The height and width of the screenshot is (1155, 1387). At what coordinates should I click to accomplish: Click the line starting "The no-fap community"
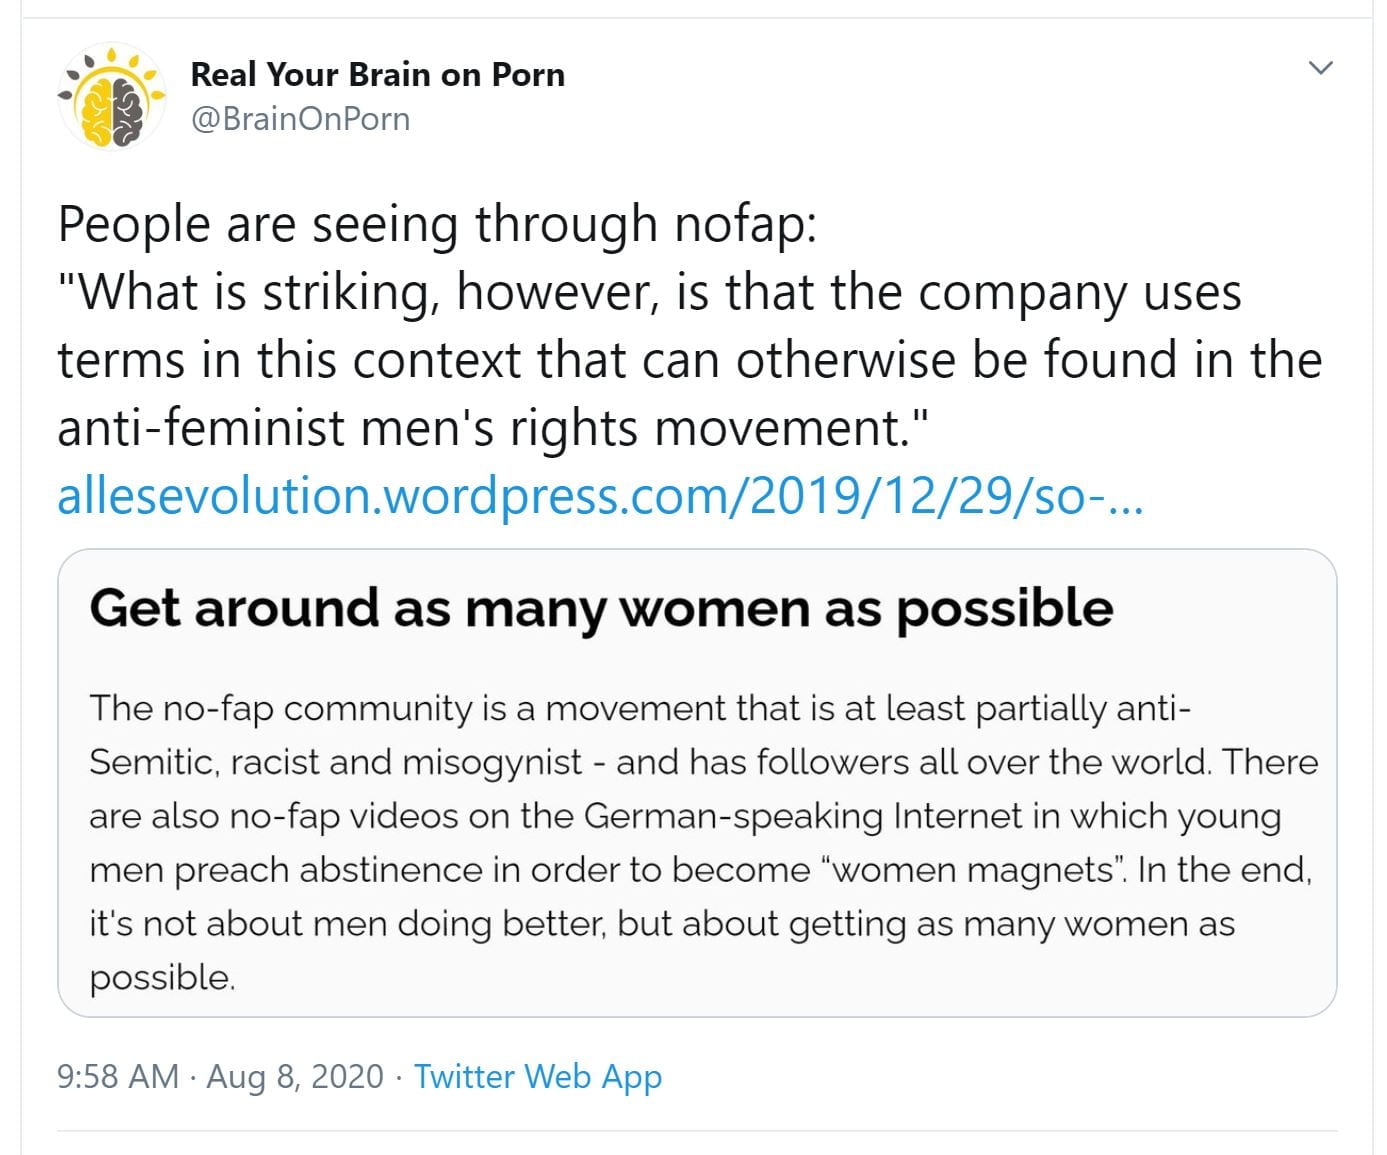(640, 708)
